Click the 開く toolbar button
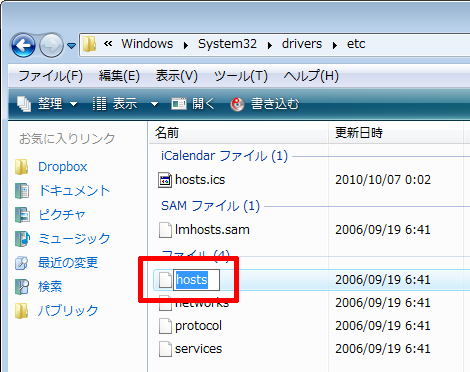Image resolution: width=470 pixels, height=372 pixels. tap(193, 104)
